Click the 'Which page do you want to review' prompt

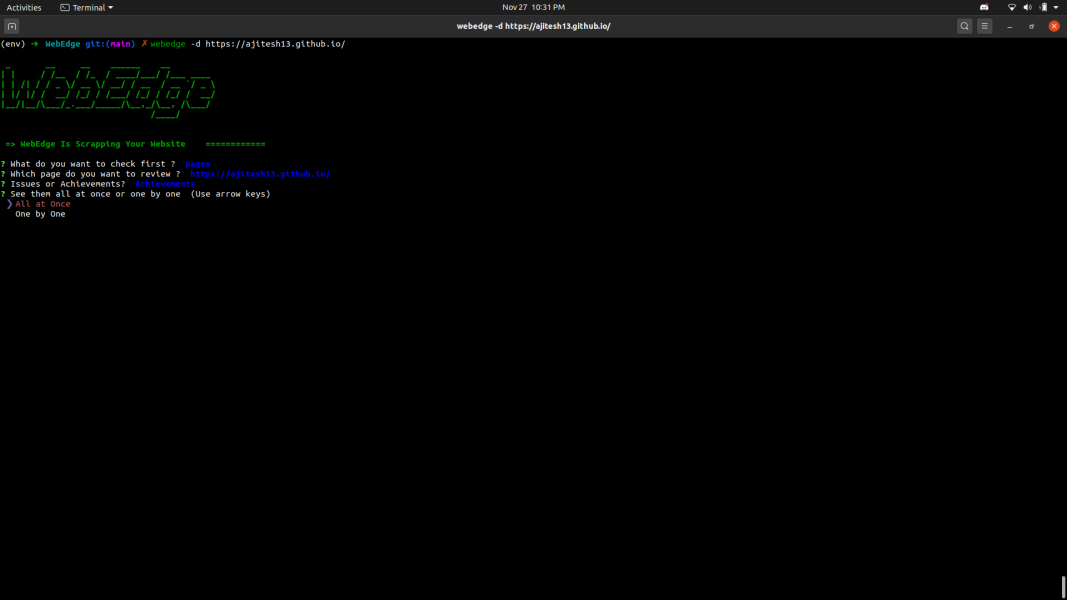click(95, 174)
